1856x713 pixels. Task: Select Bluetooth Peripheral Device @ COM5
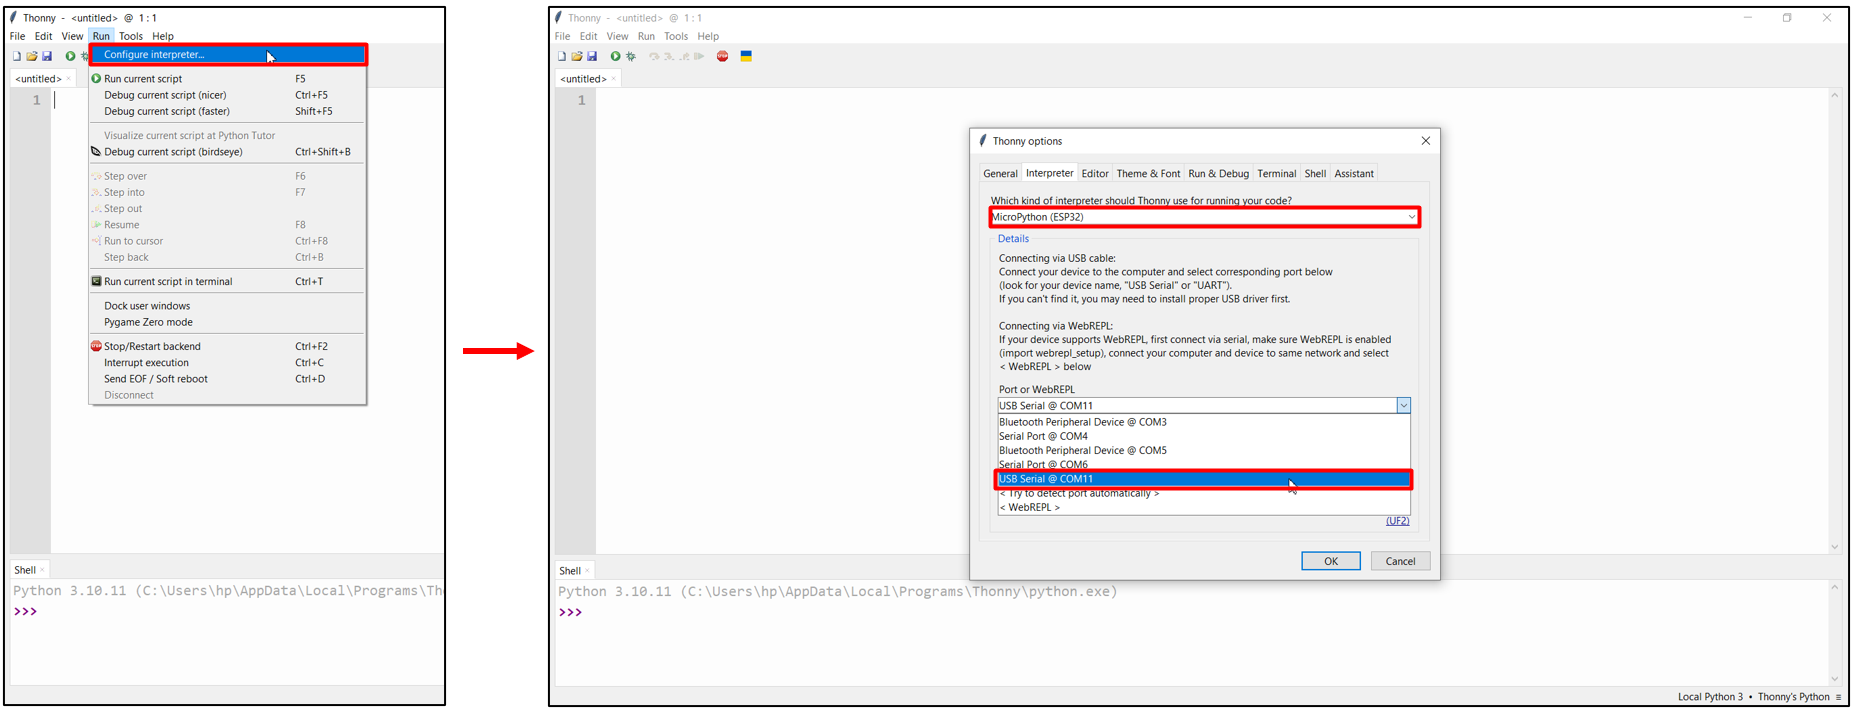[1204, 450]
